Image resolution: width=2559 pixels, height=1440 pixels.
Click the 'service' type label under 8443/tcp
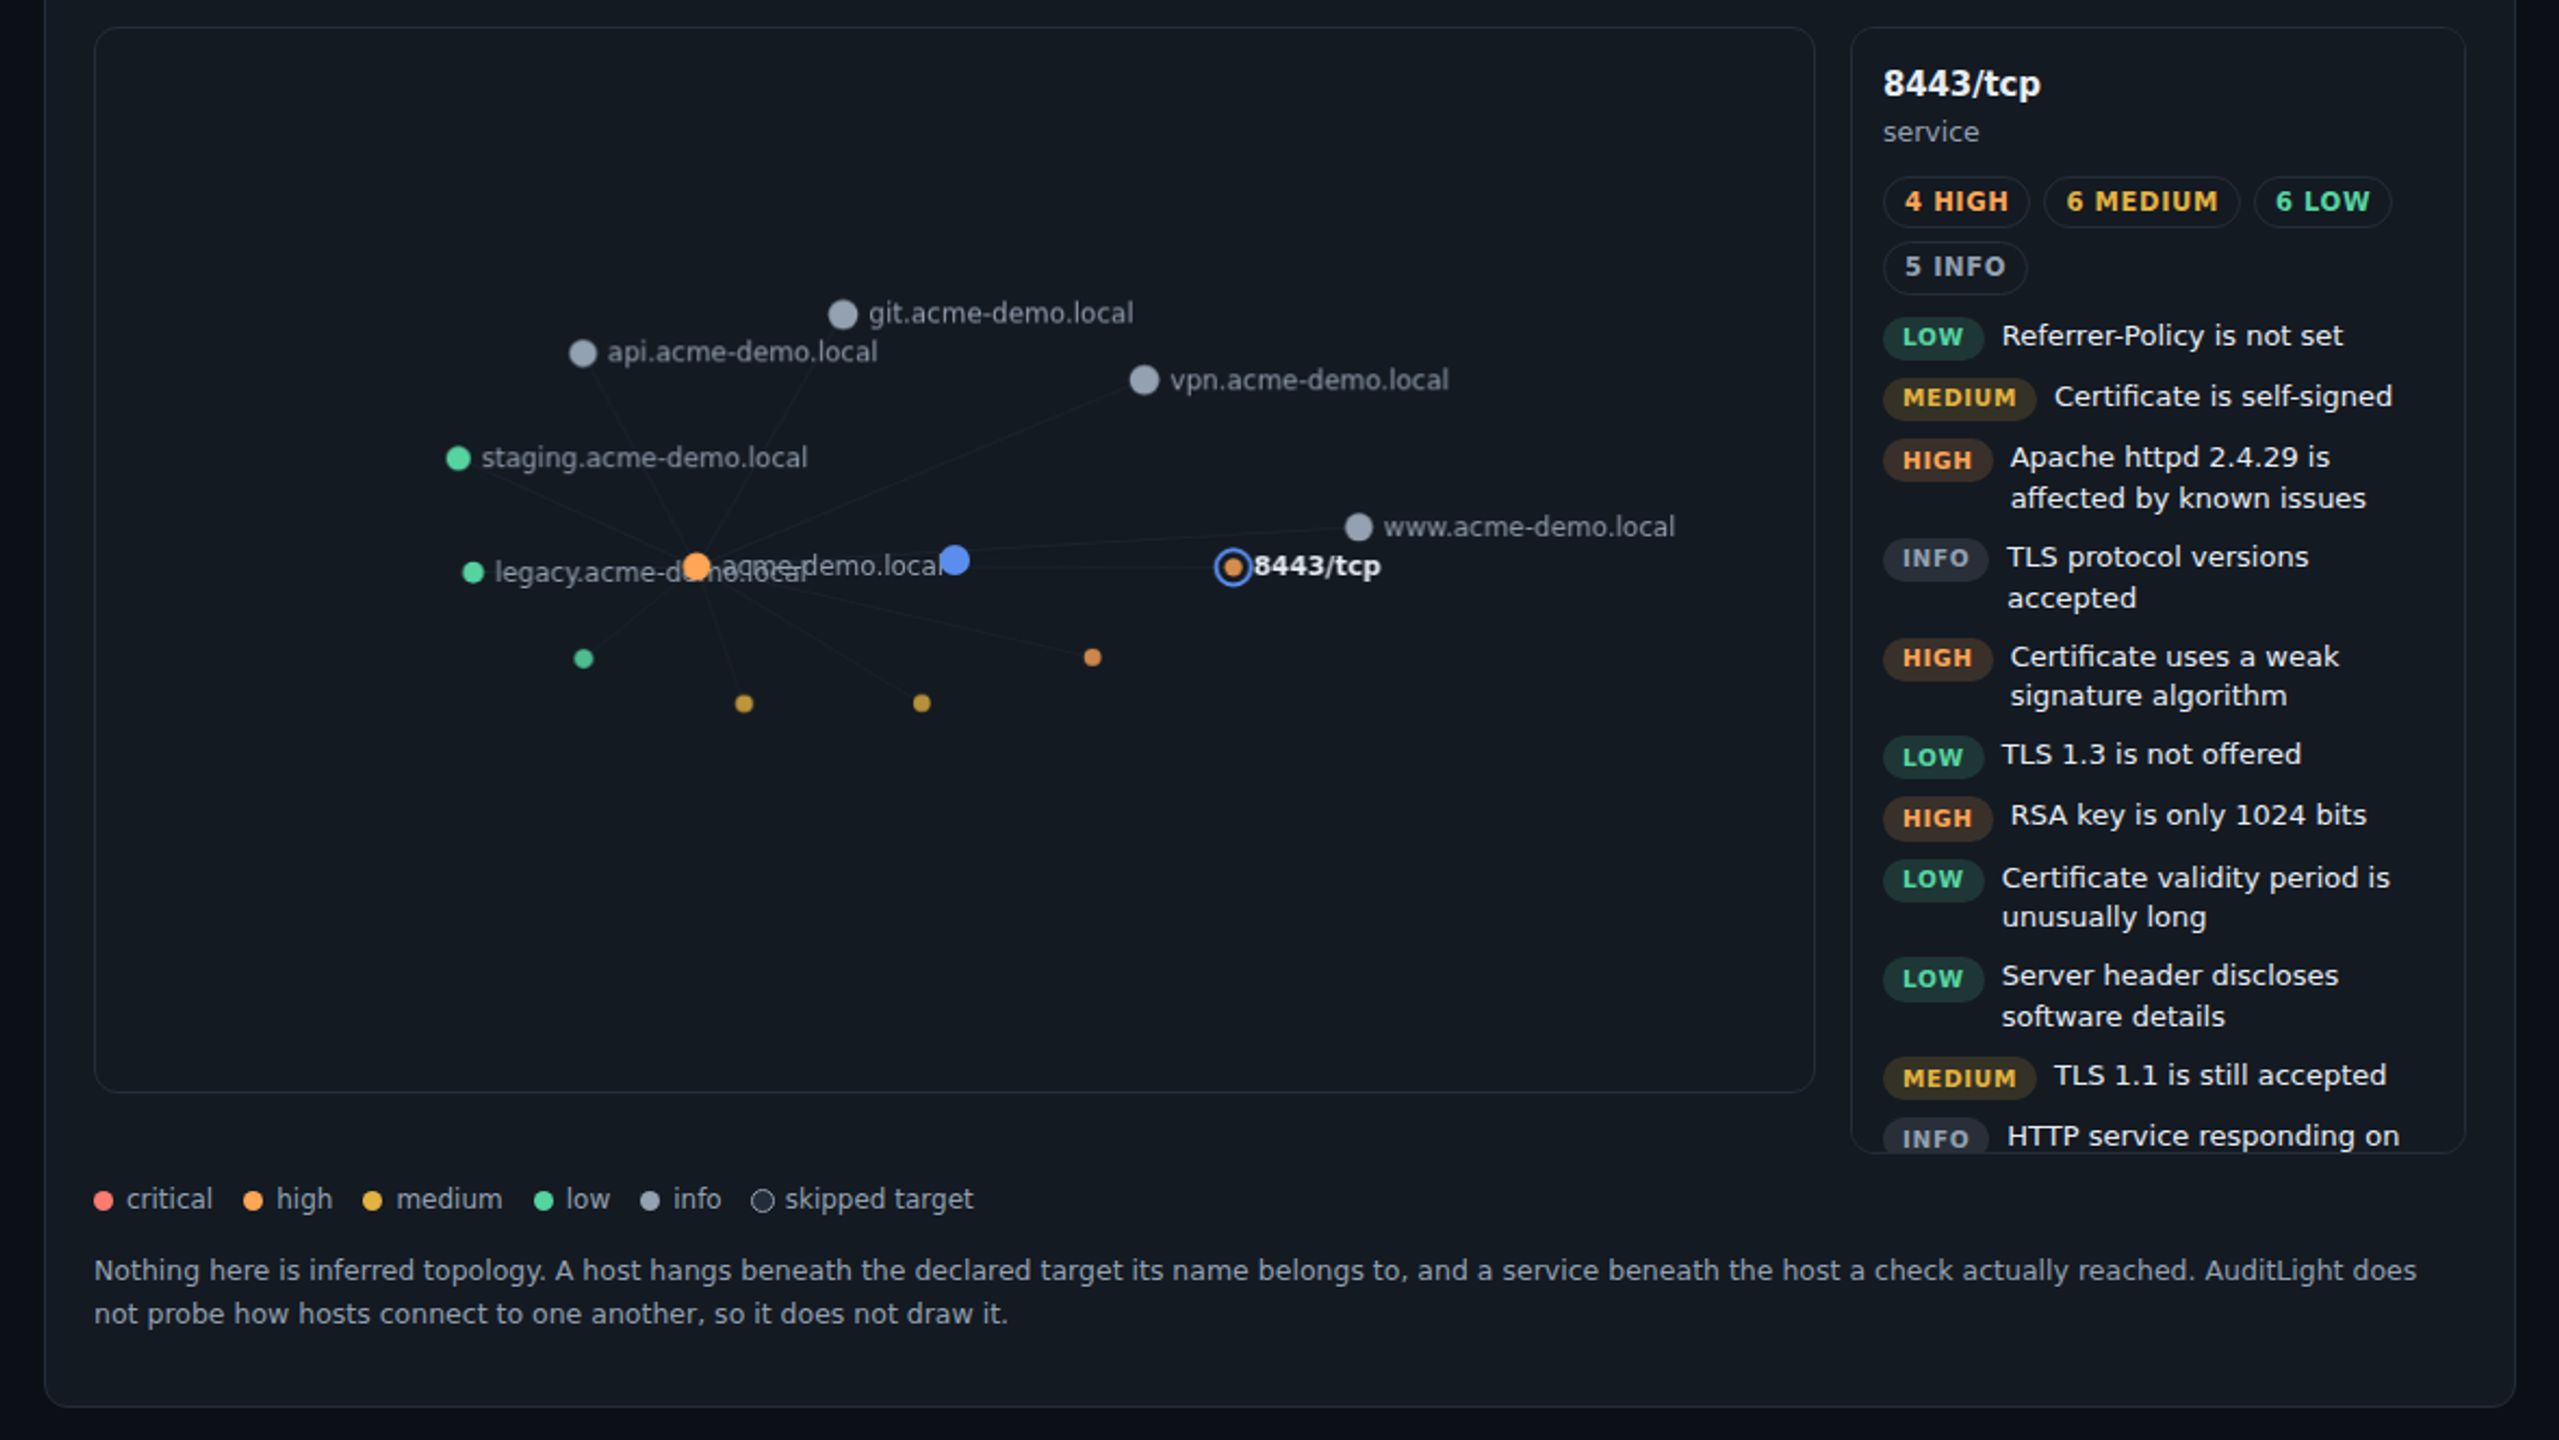coord(1930,132)
